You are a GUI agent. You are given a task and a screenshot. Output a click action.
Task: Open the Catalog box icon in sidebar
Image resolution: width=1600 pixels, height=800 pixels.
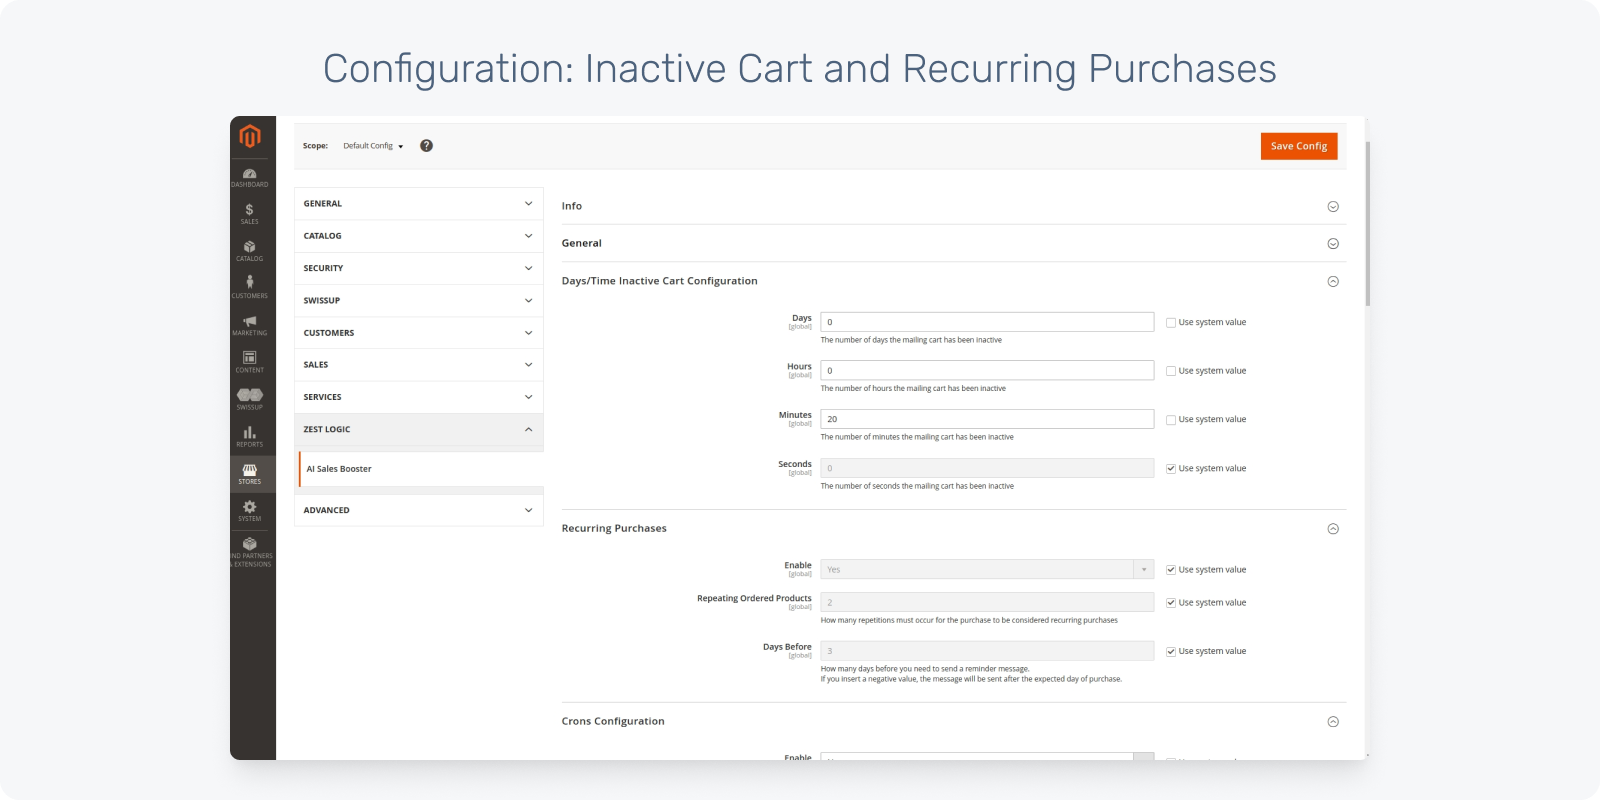coord(250,250)
